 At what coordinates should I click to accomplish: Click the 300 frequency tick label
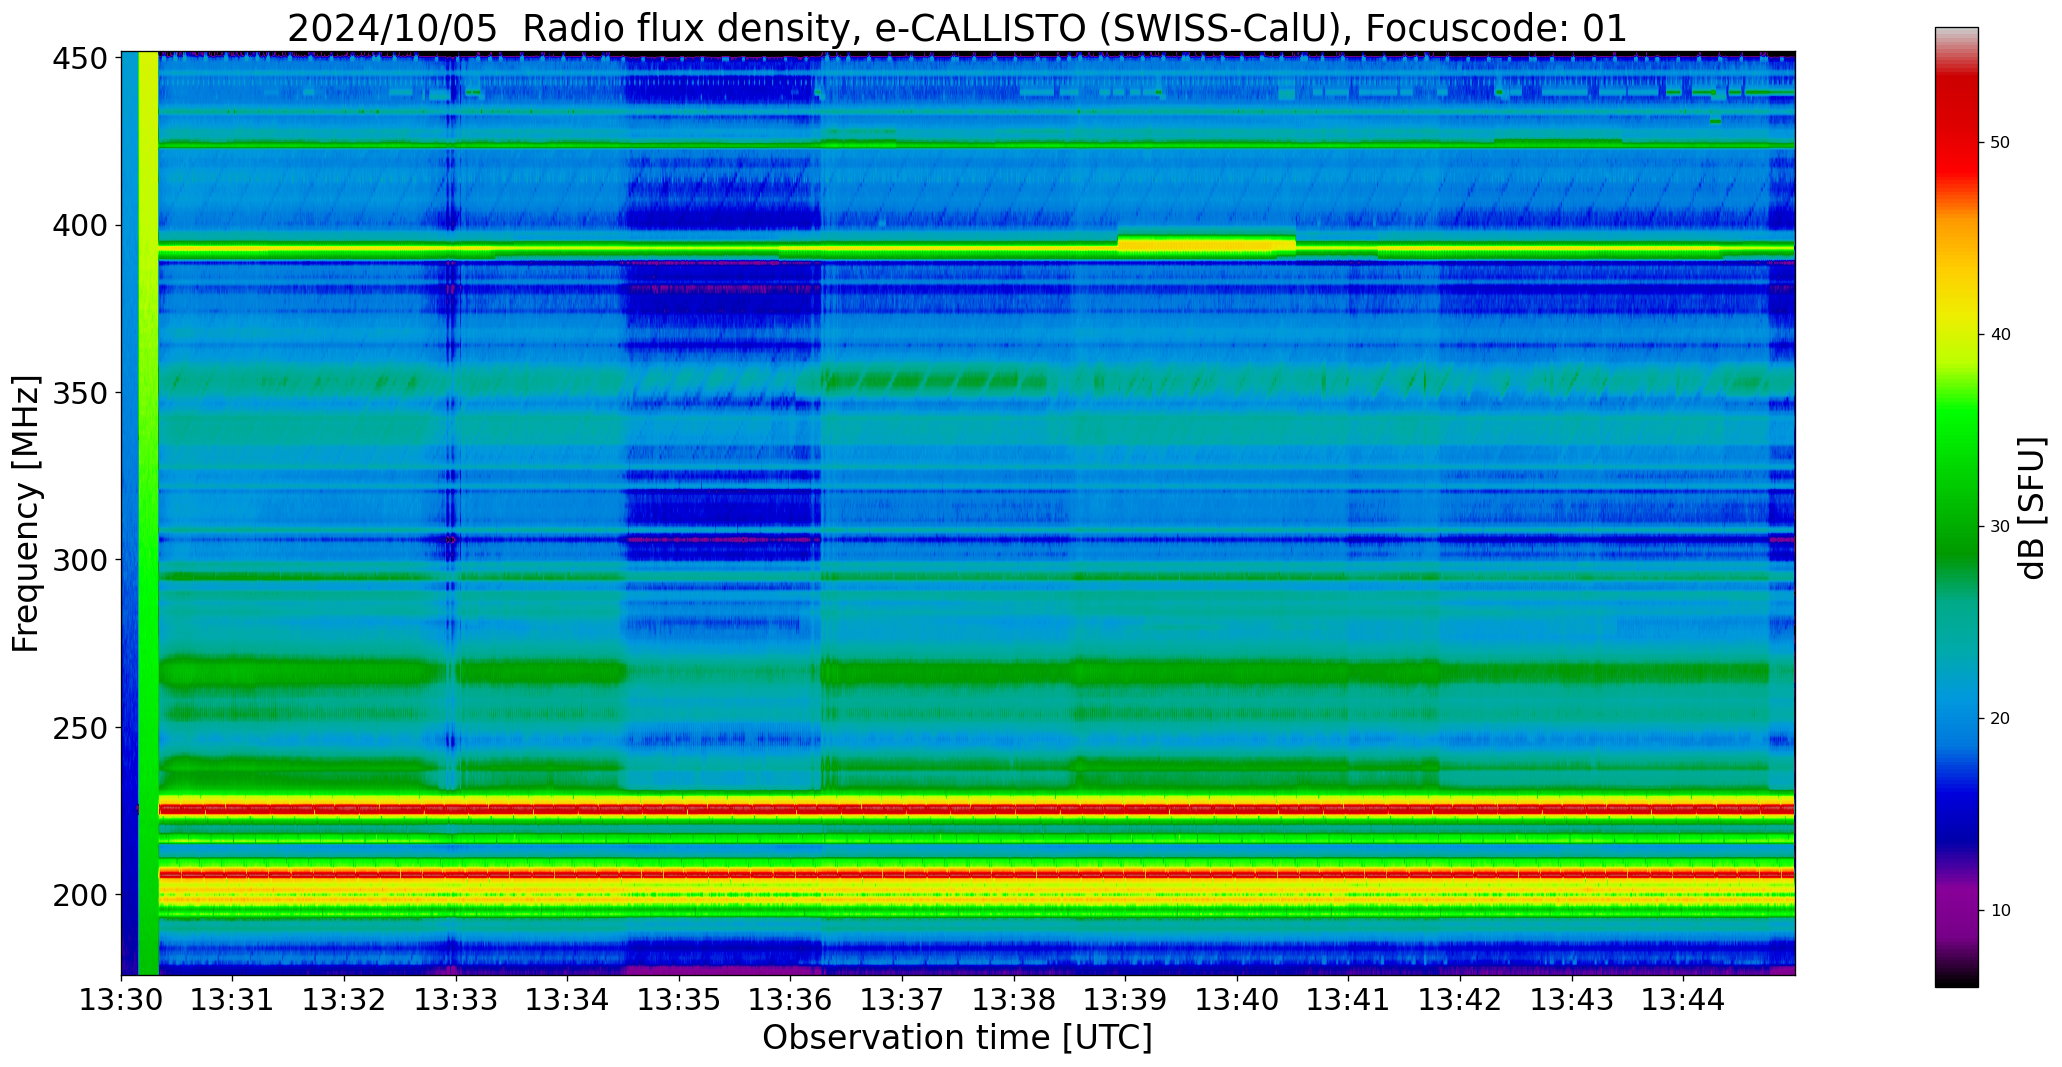pos(80,560)
